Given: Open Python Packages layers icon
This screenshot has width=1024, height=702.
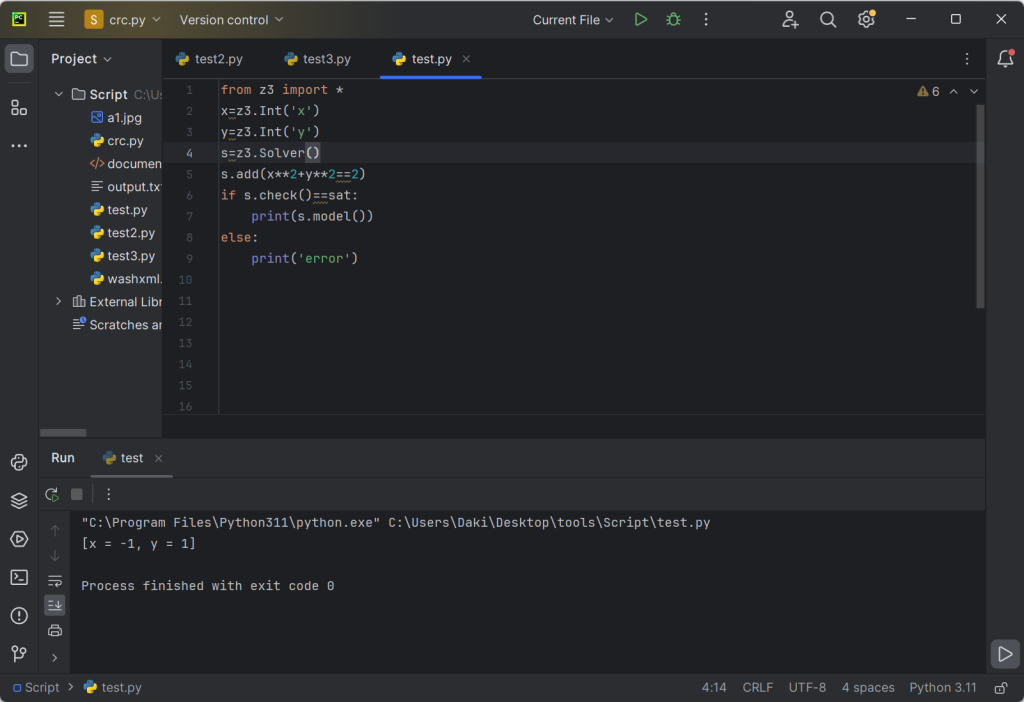Looking at the screenshot, I should point(19,500).
